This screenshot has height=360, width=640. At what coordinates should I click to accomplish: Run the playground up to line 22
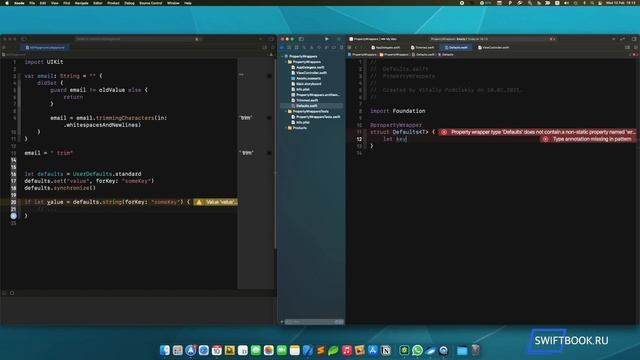(x=13, y=216)
